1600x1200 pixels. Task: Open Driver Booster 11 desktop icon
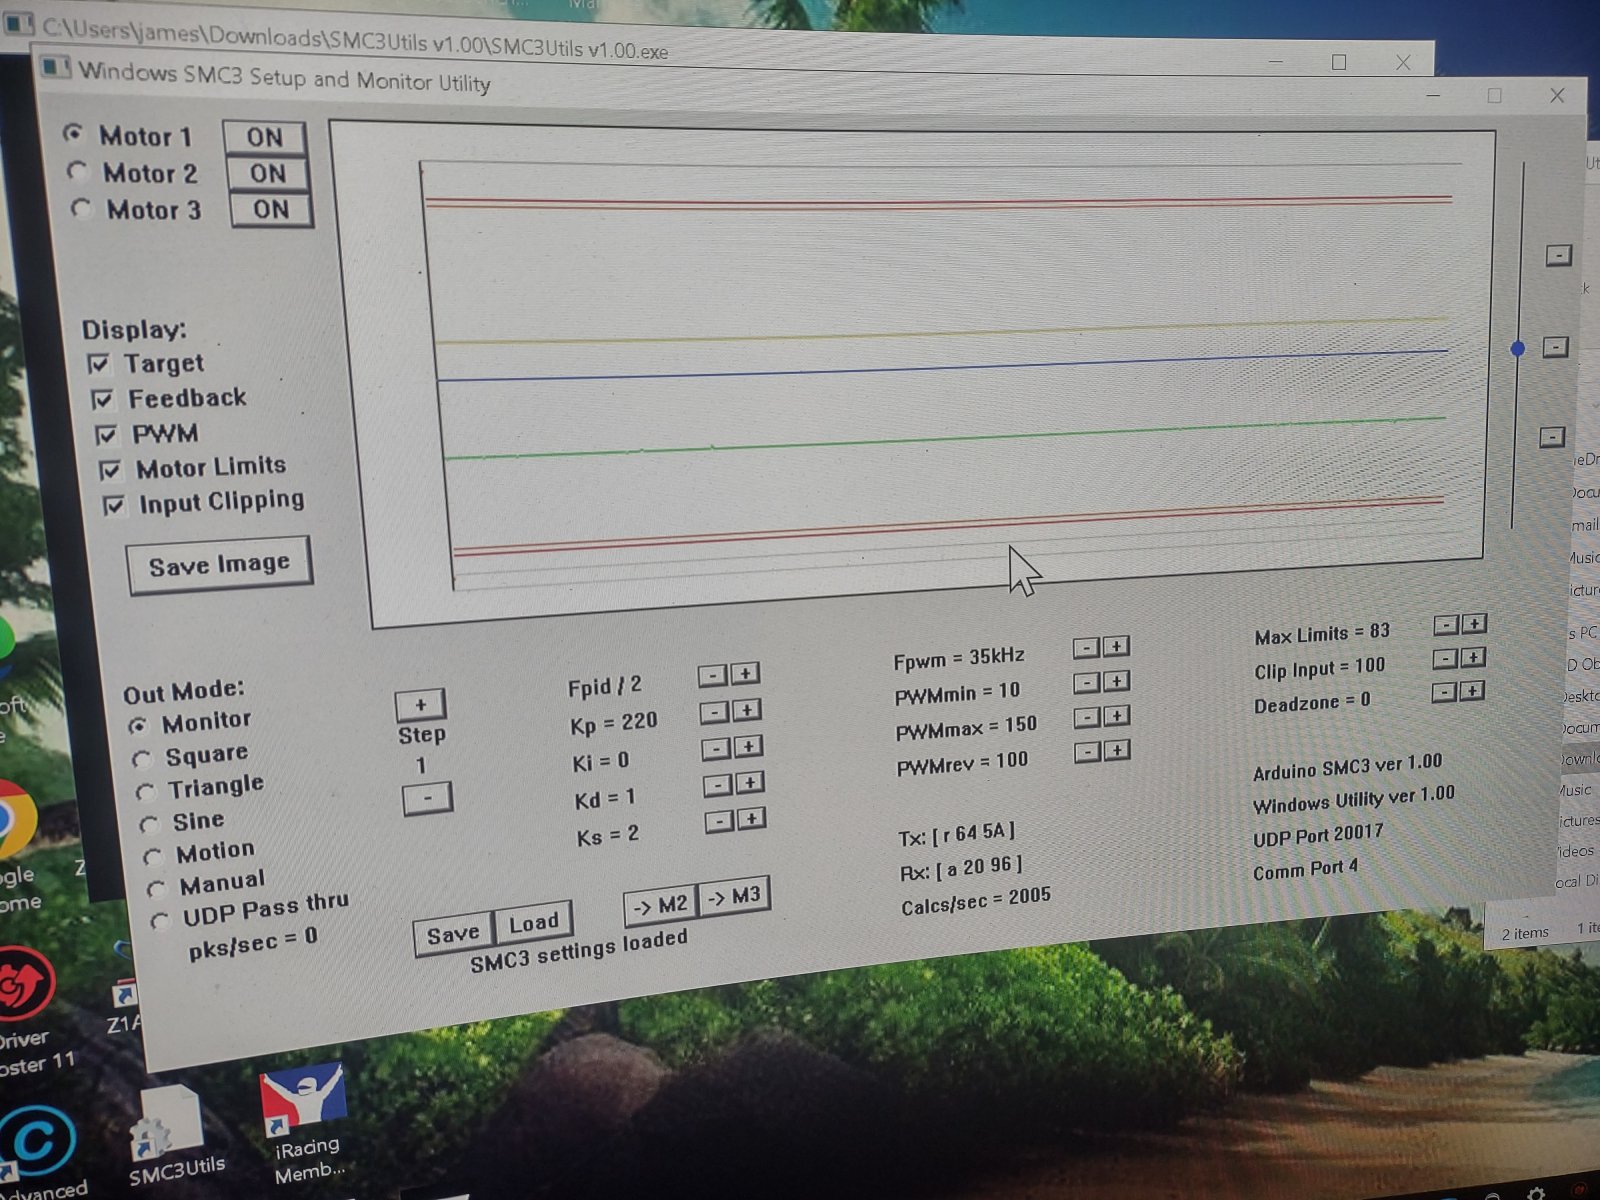pos(28,1010)
